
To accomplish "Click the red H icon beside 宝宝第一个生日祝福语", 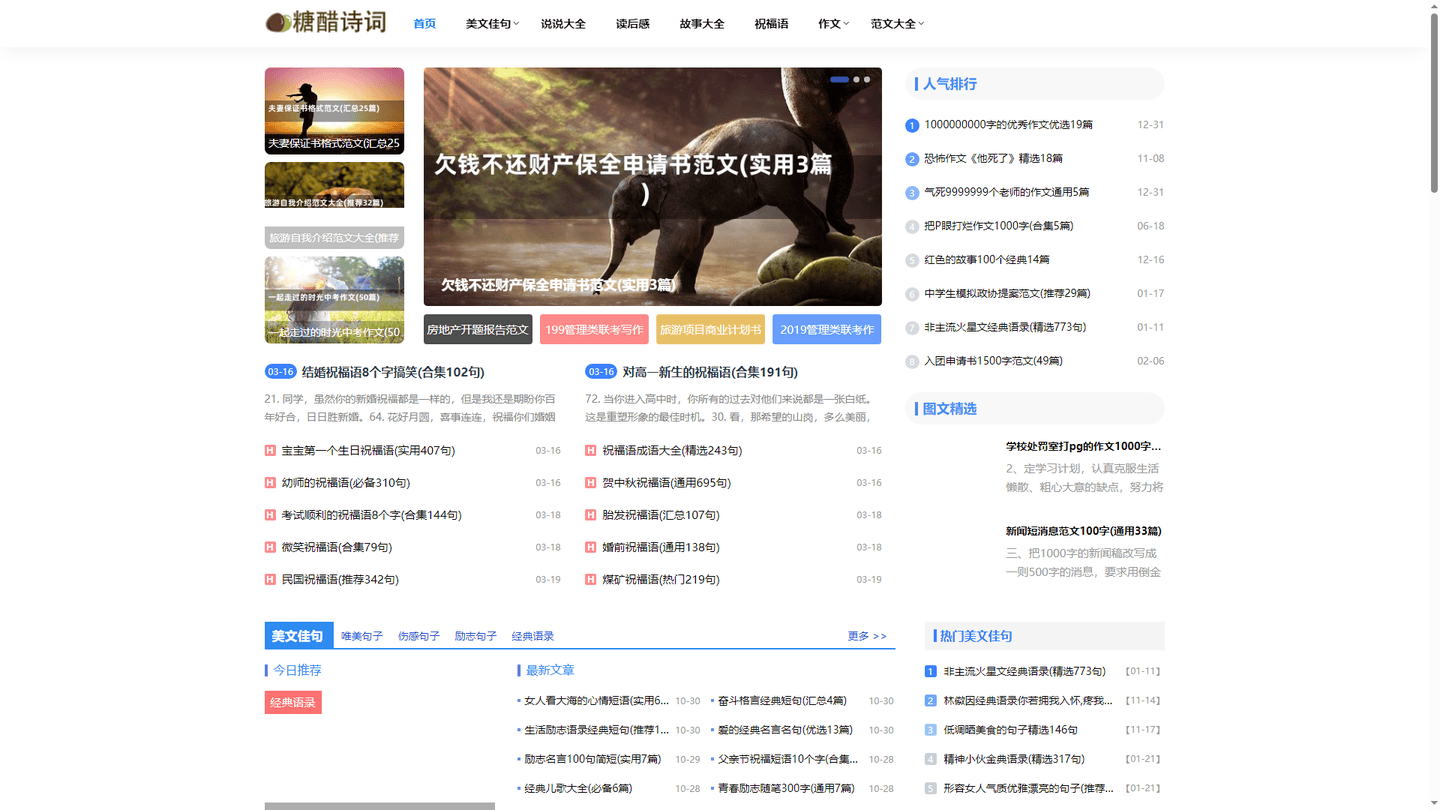I will tap(270, 451).
